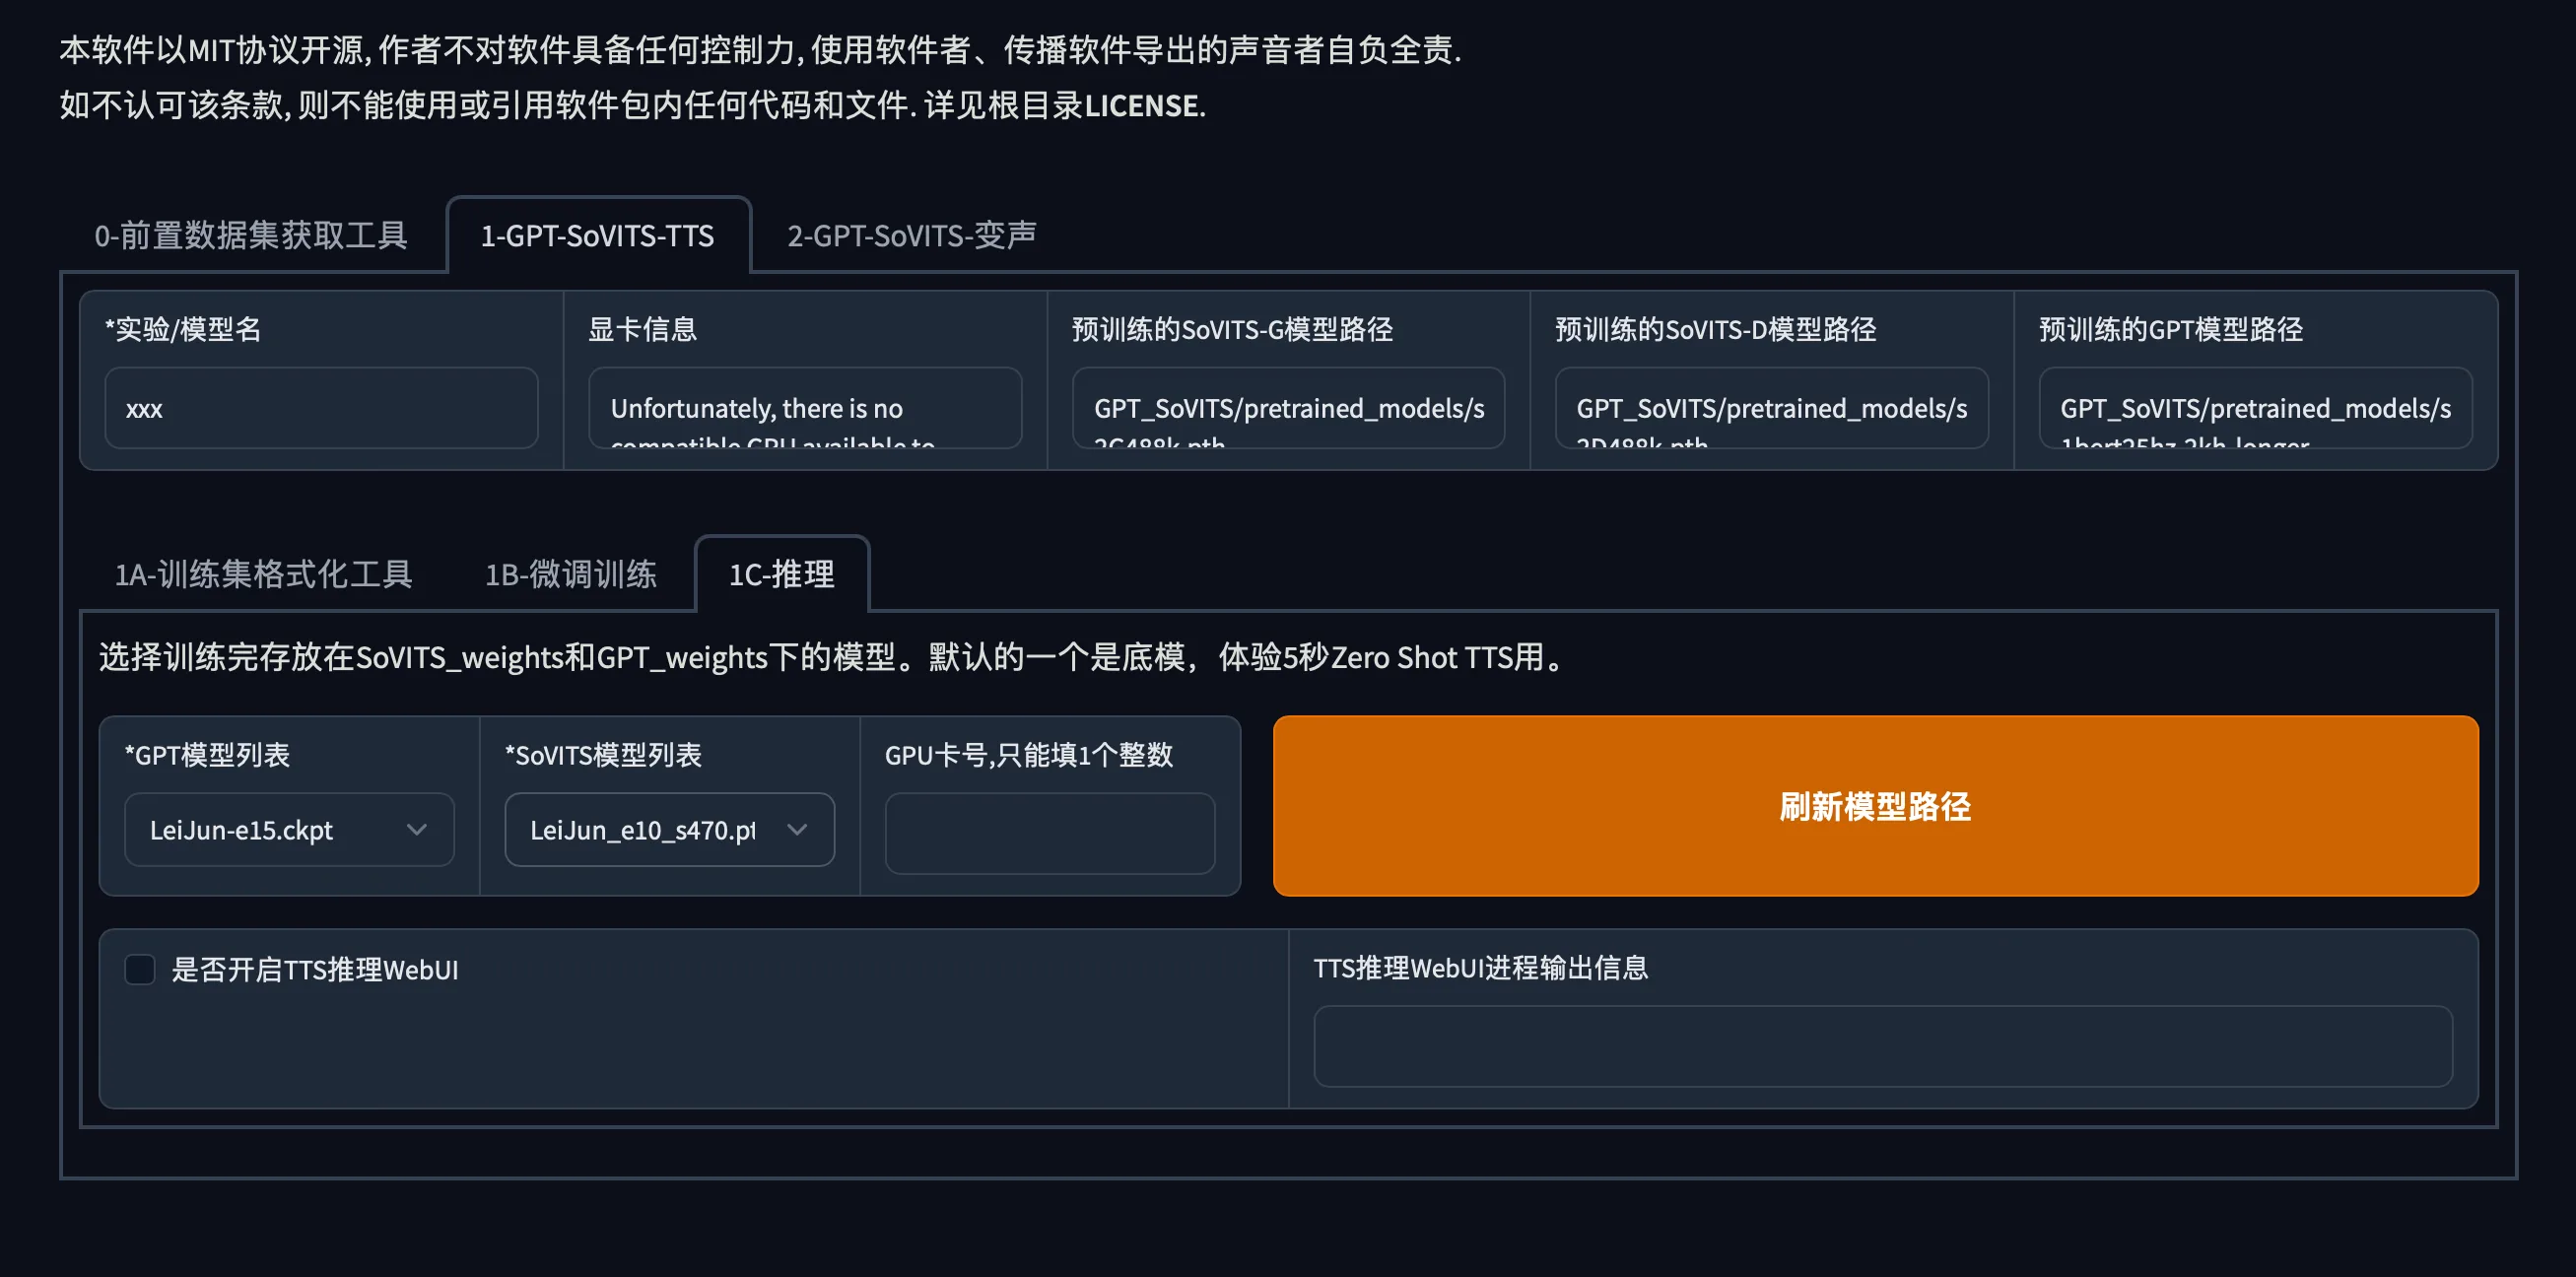Screen dimensions: 2576x1277
Task: Click the LeiJun-e15.ckpt model selection field
Action: 260,830
